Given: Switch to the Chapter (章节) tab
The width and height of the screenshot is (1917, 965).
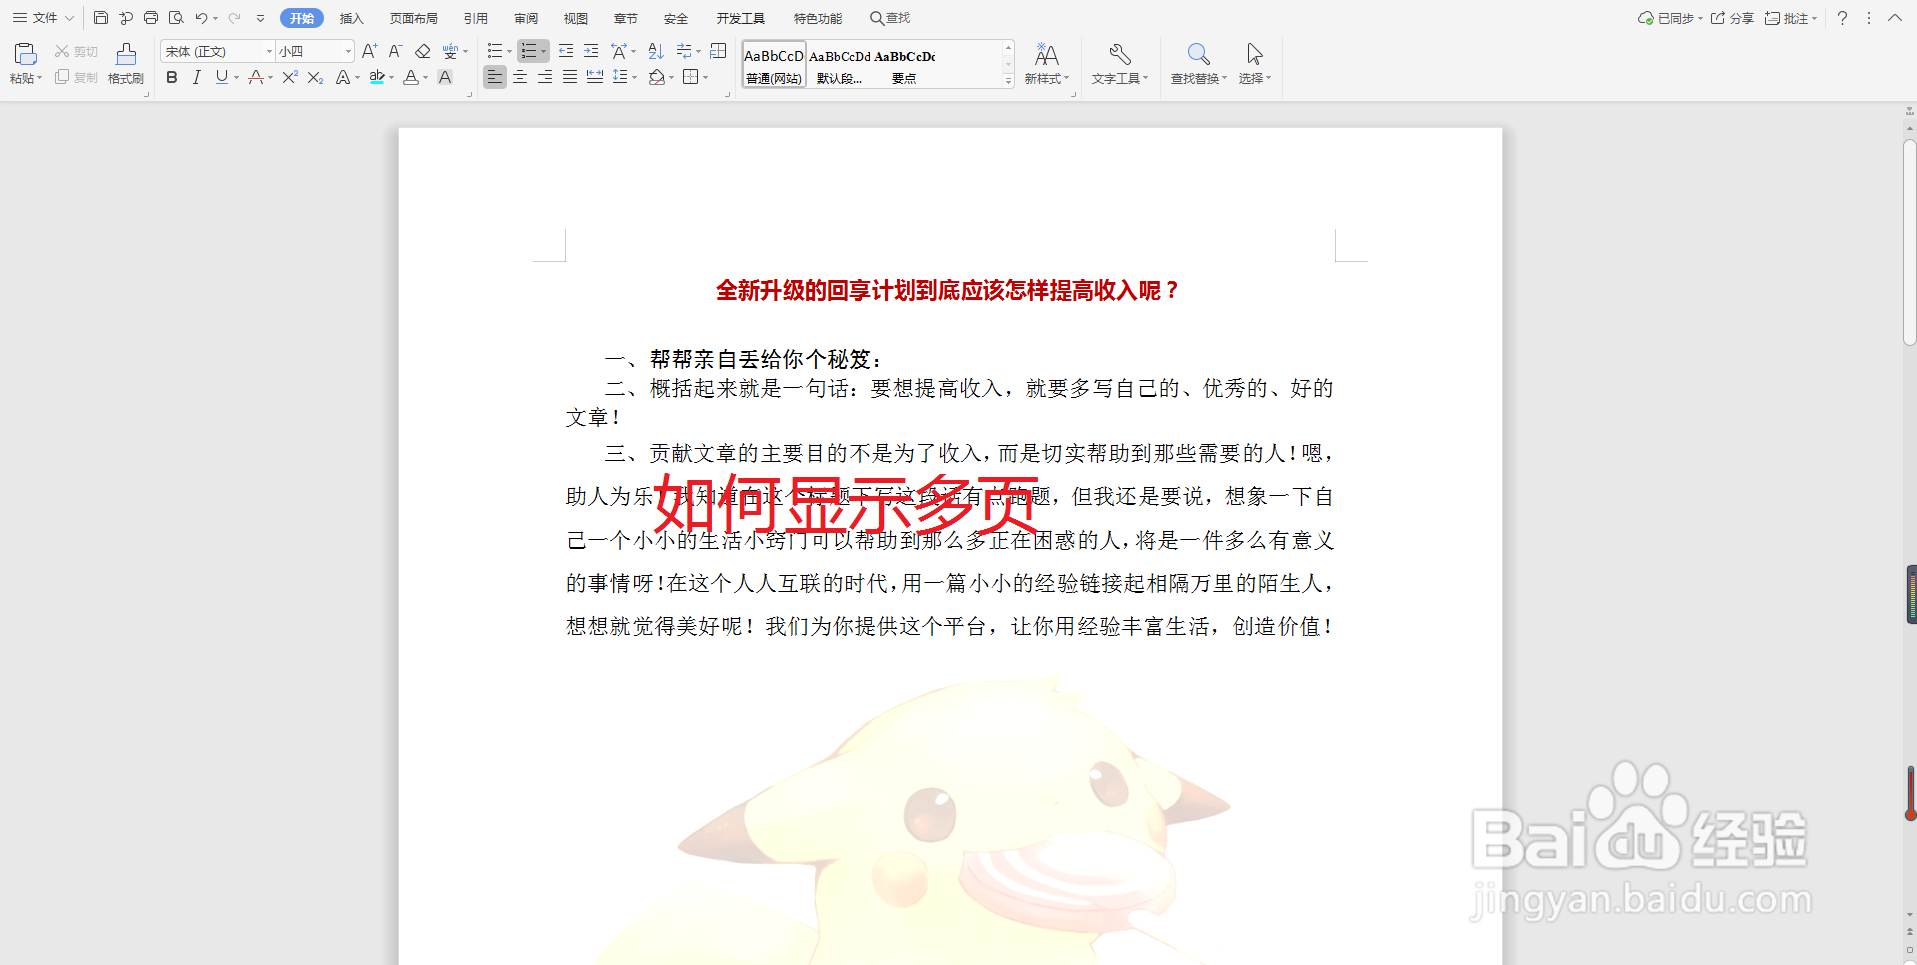Looking at the screenshot, I should point(626,18).
